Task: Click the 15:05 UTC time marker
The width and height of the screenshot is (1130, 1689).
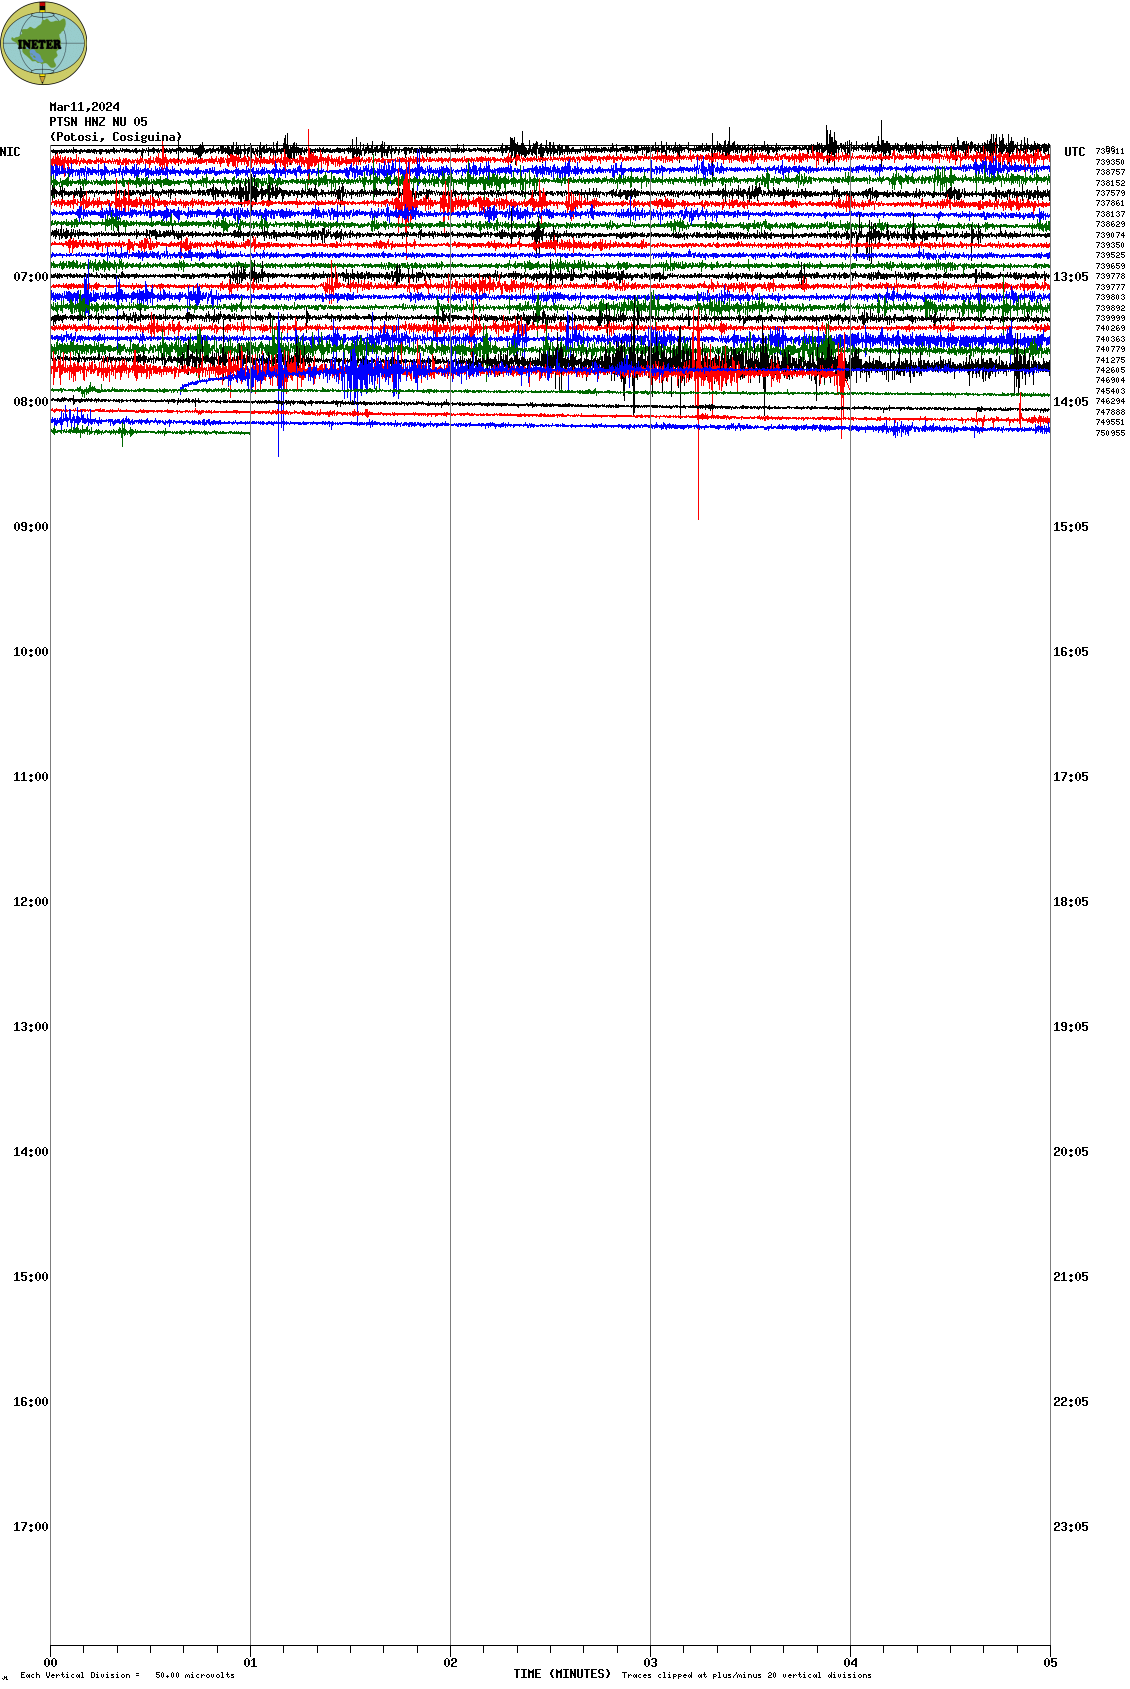Action: 1070,527
